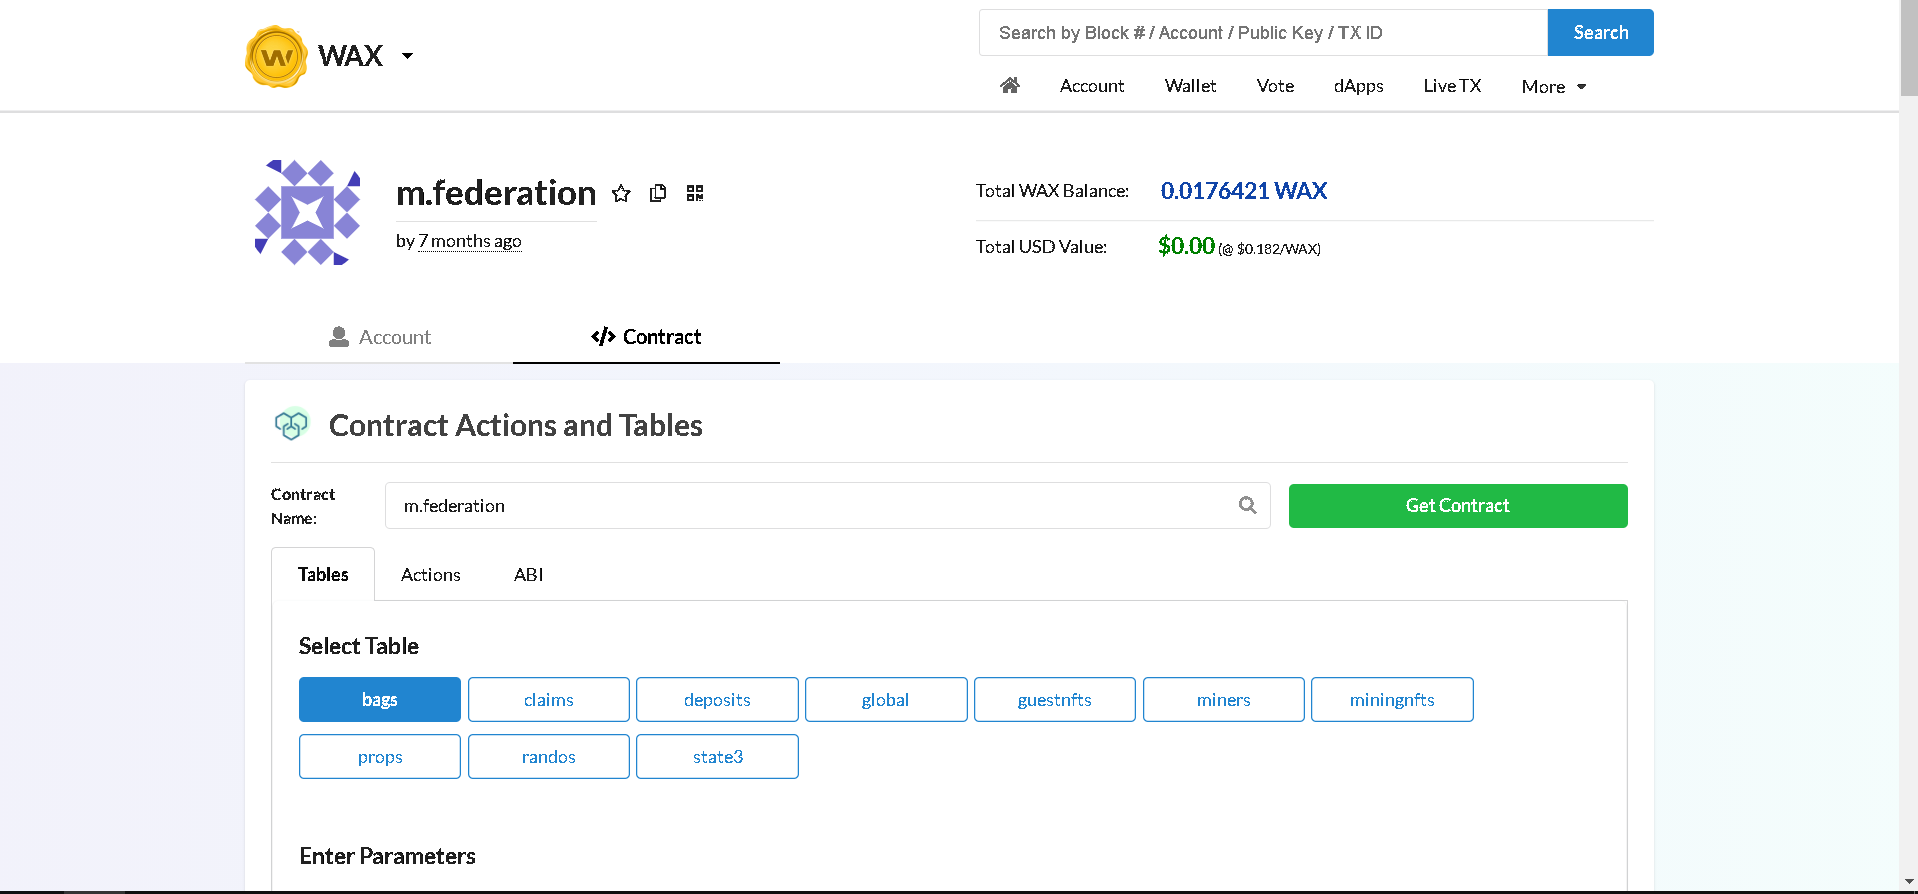The image size is (1918, 894).
Task: Click the magnifier icon in Contract Name field
Action: [x=1247, y=505]
